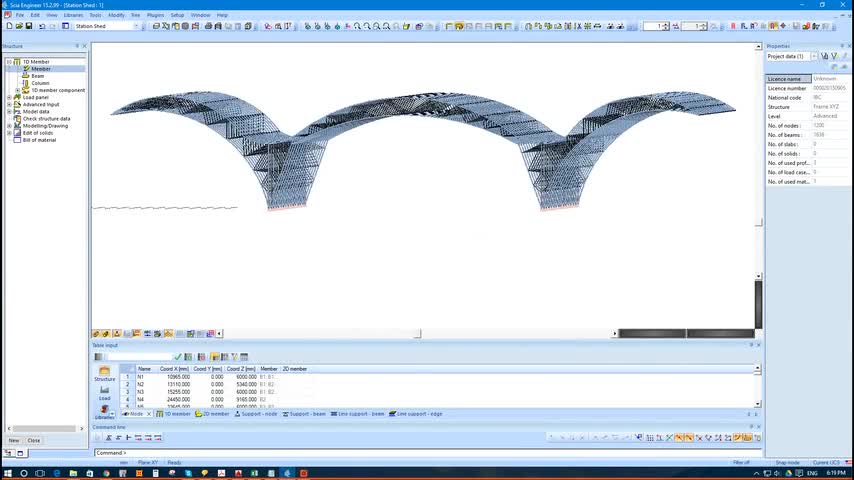Open the Setup menu
Screen dimensions: 854x480
click(x=178, y=15)
